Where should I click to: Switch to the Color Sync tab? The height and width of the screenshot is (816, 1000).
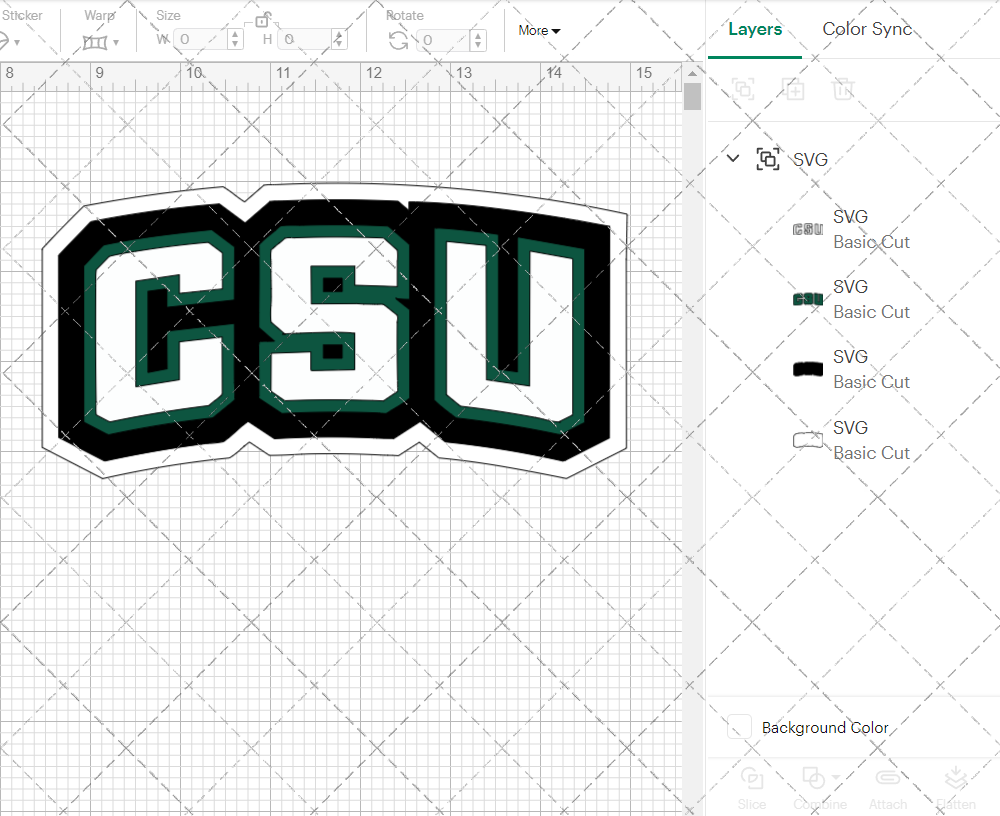coord(867,29)
